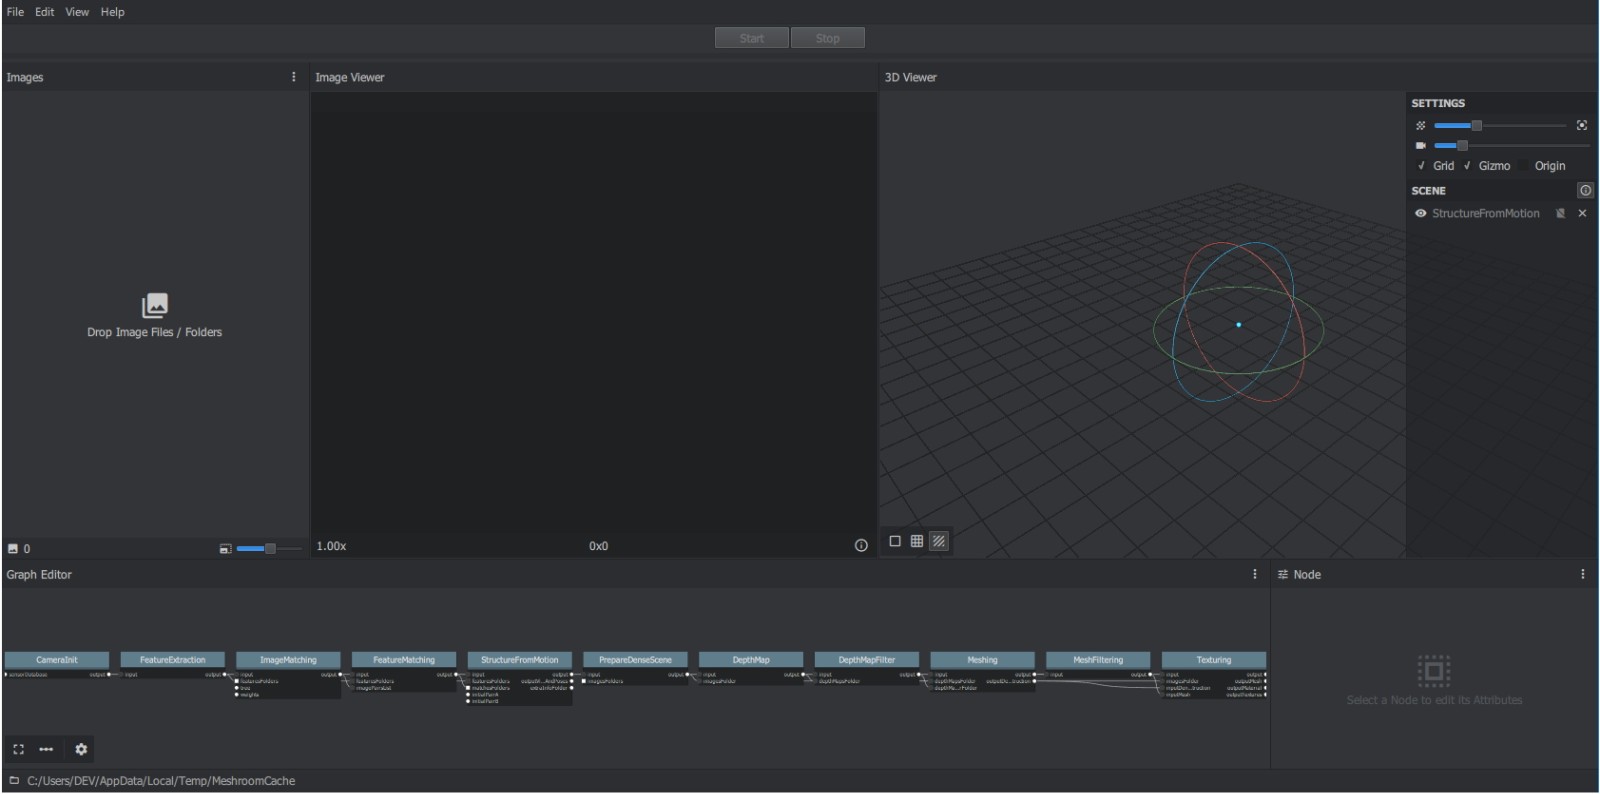Select solid render mode square icon

[x=895, y=541]
